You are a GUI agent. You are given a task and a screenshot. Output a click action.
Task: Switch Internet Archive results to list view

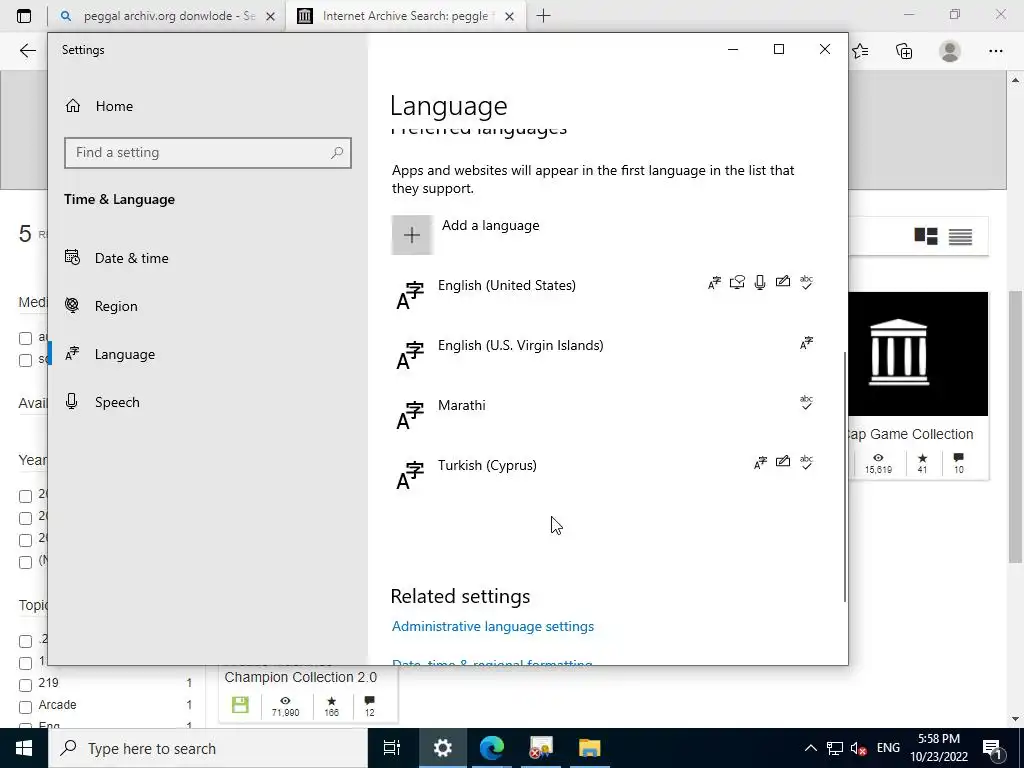[960, 236]
